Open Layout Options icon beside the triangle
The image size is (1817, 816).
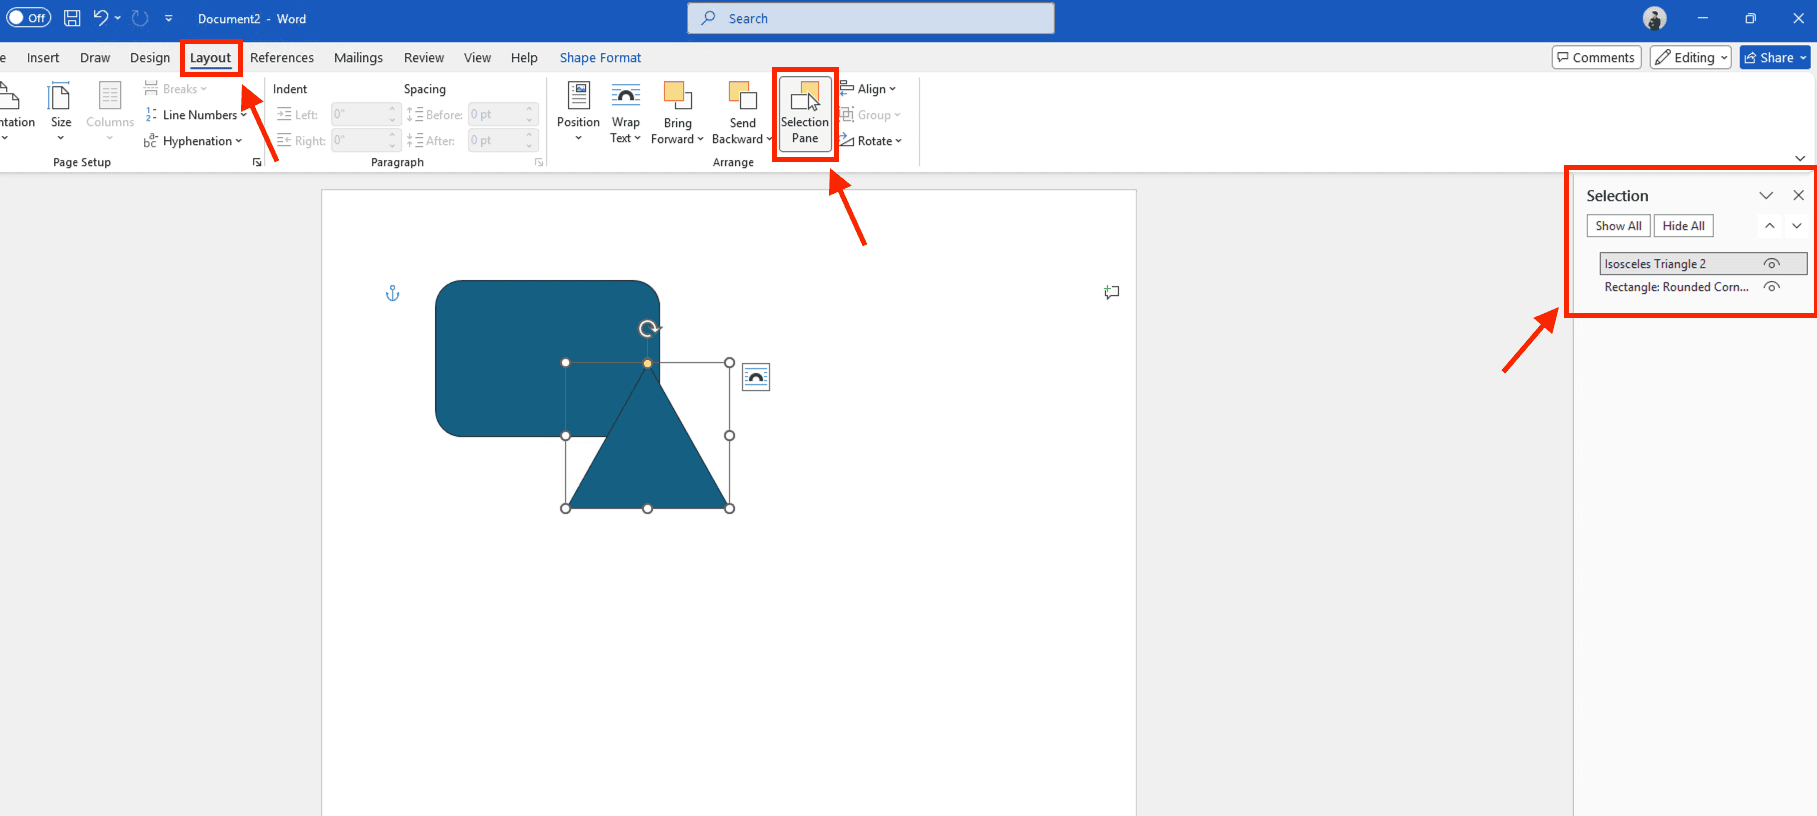[756, 377]
